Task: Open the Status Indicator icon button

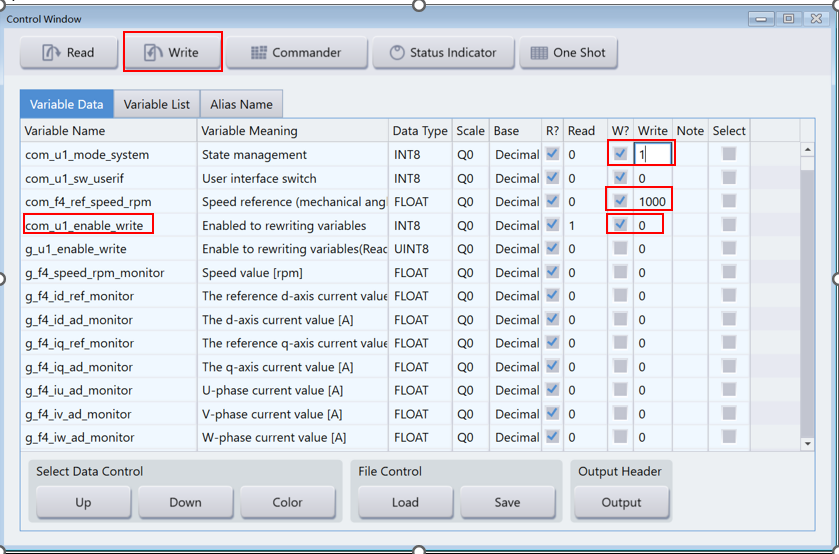Action: click(x=443, y=53)
